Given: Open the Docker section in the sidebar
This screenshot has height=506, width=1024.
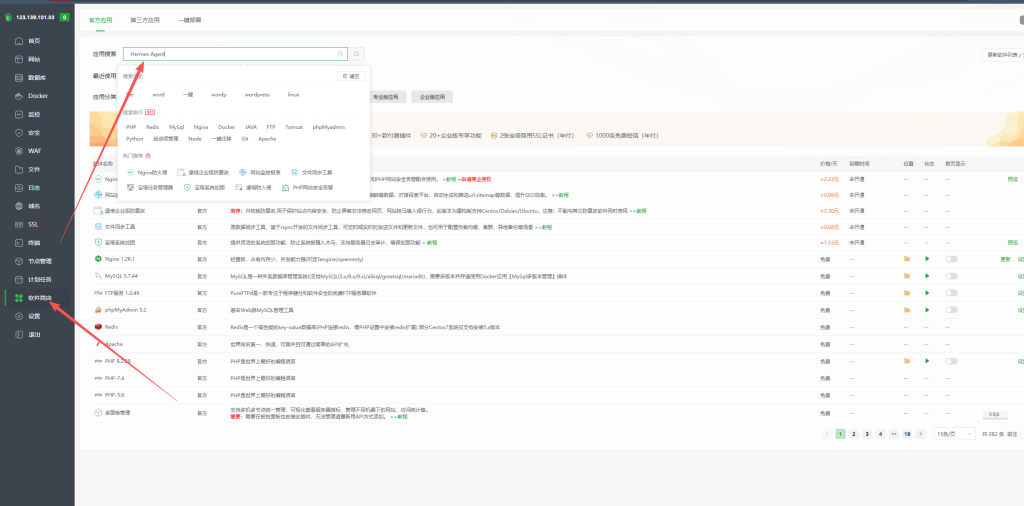Looking at the screenshot, I should coord(37,96).
